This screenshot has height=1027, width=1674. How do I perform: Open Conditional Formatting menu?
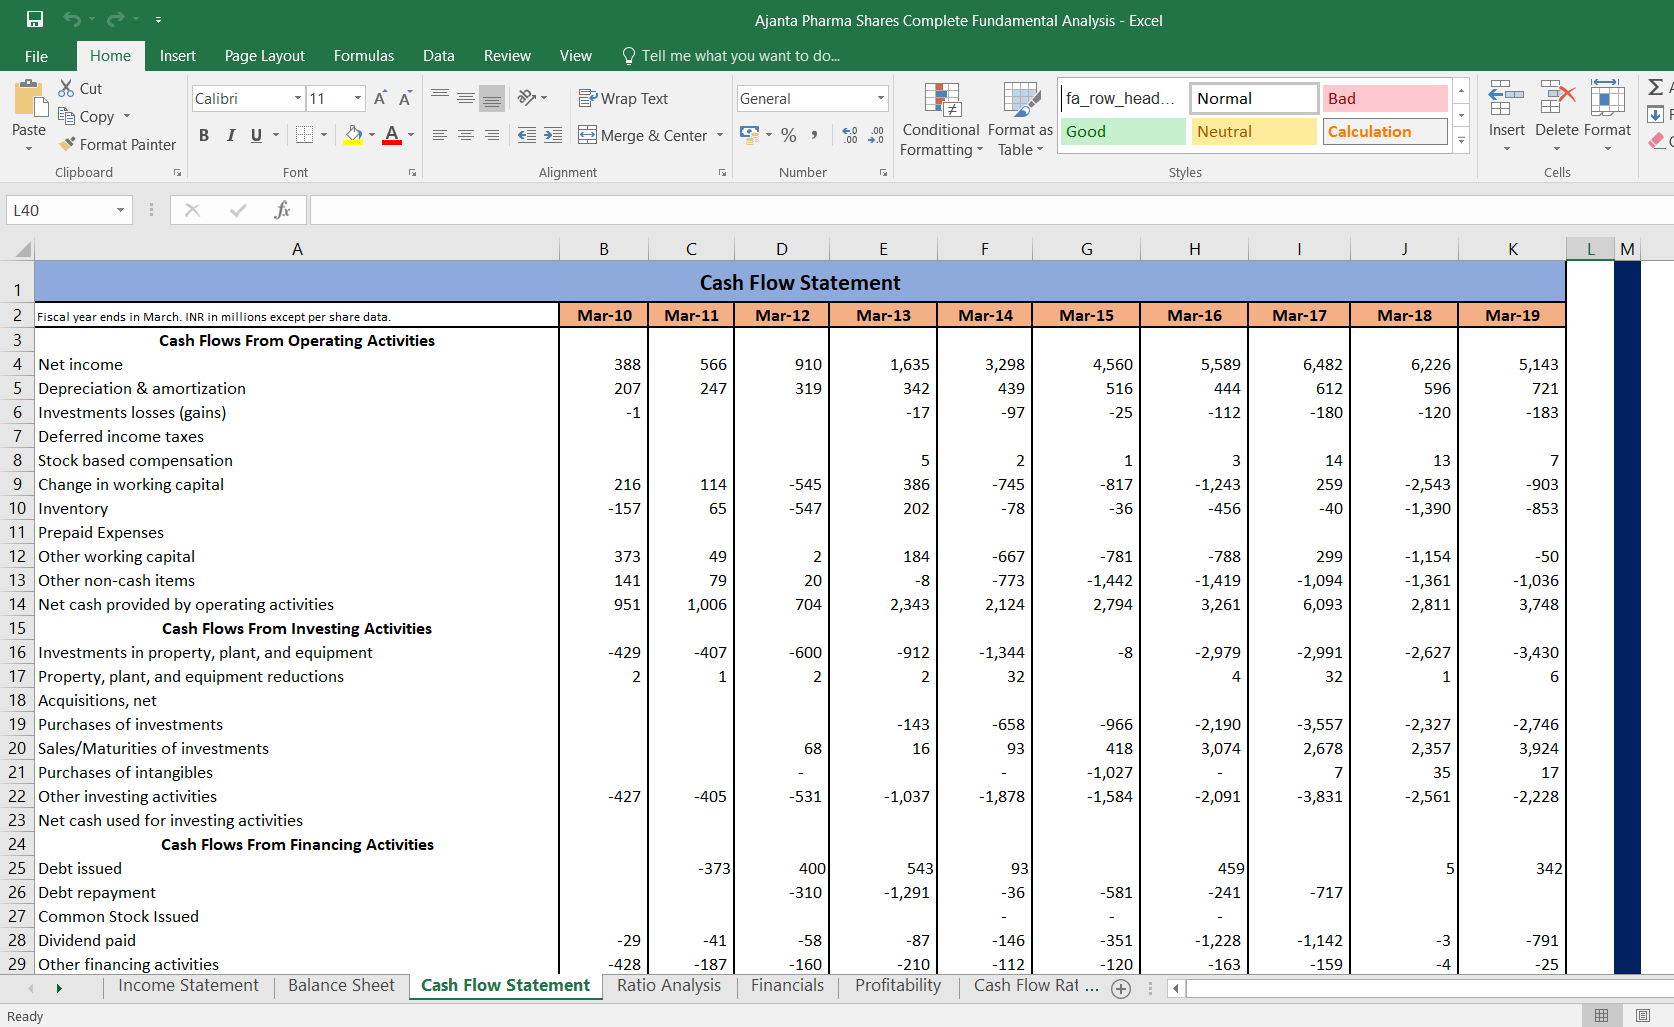(x=941, y=120)
